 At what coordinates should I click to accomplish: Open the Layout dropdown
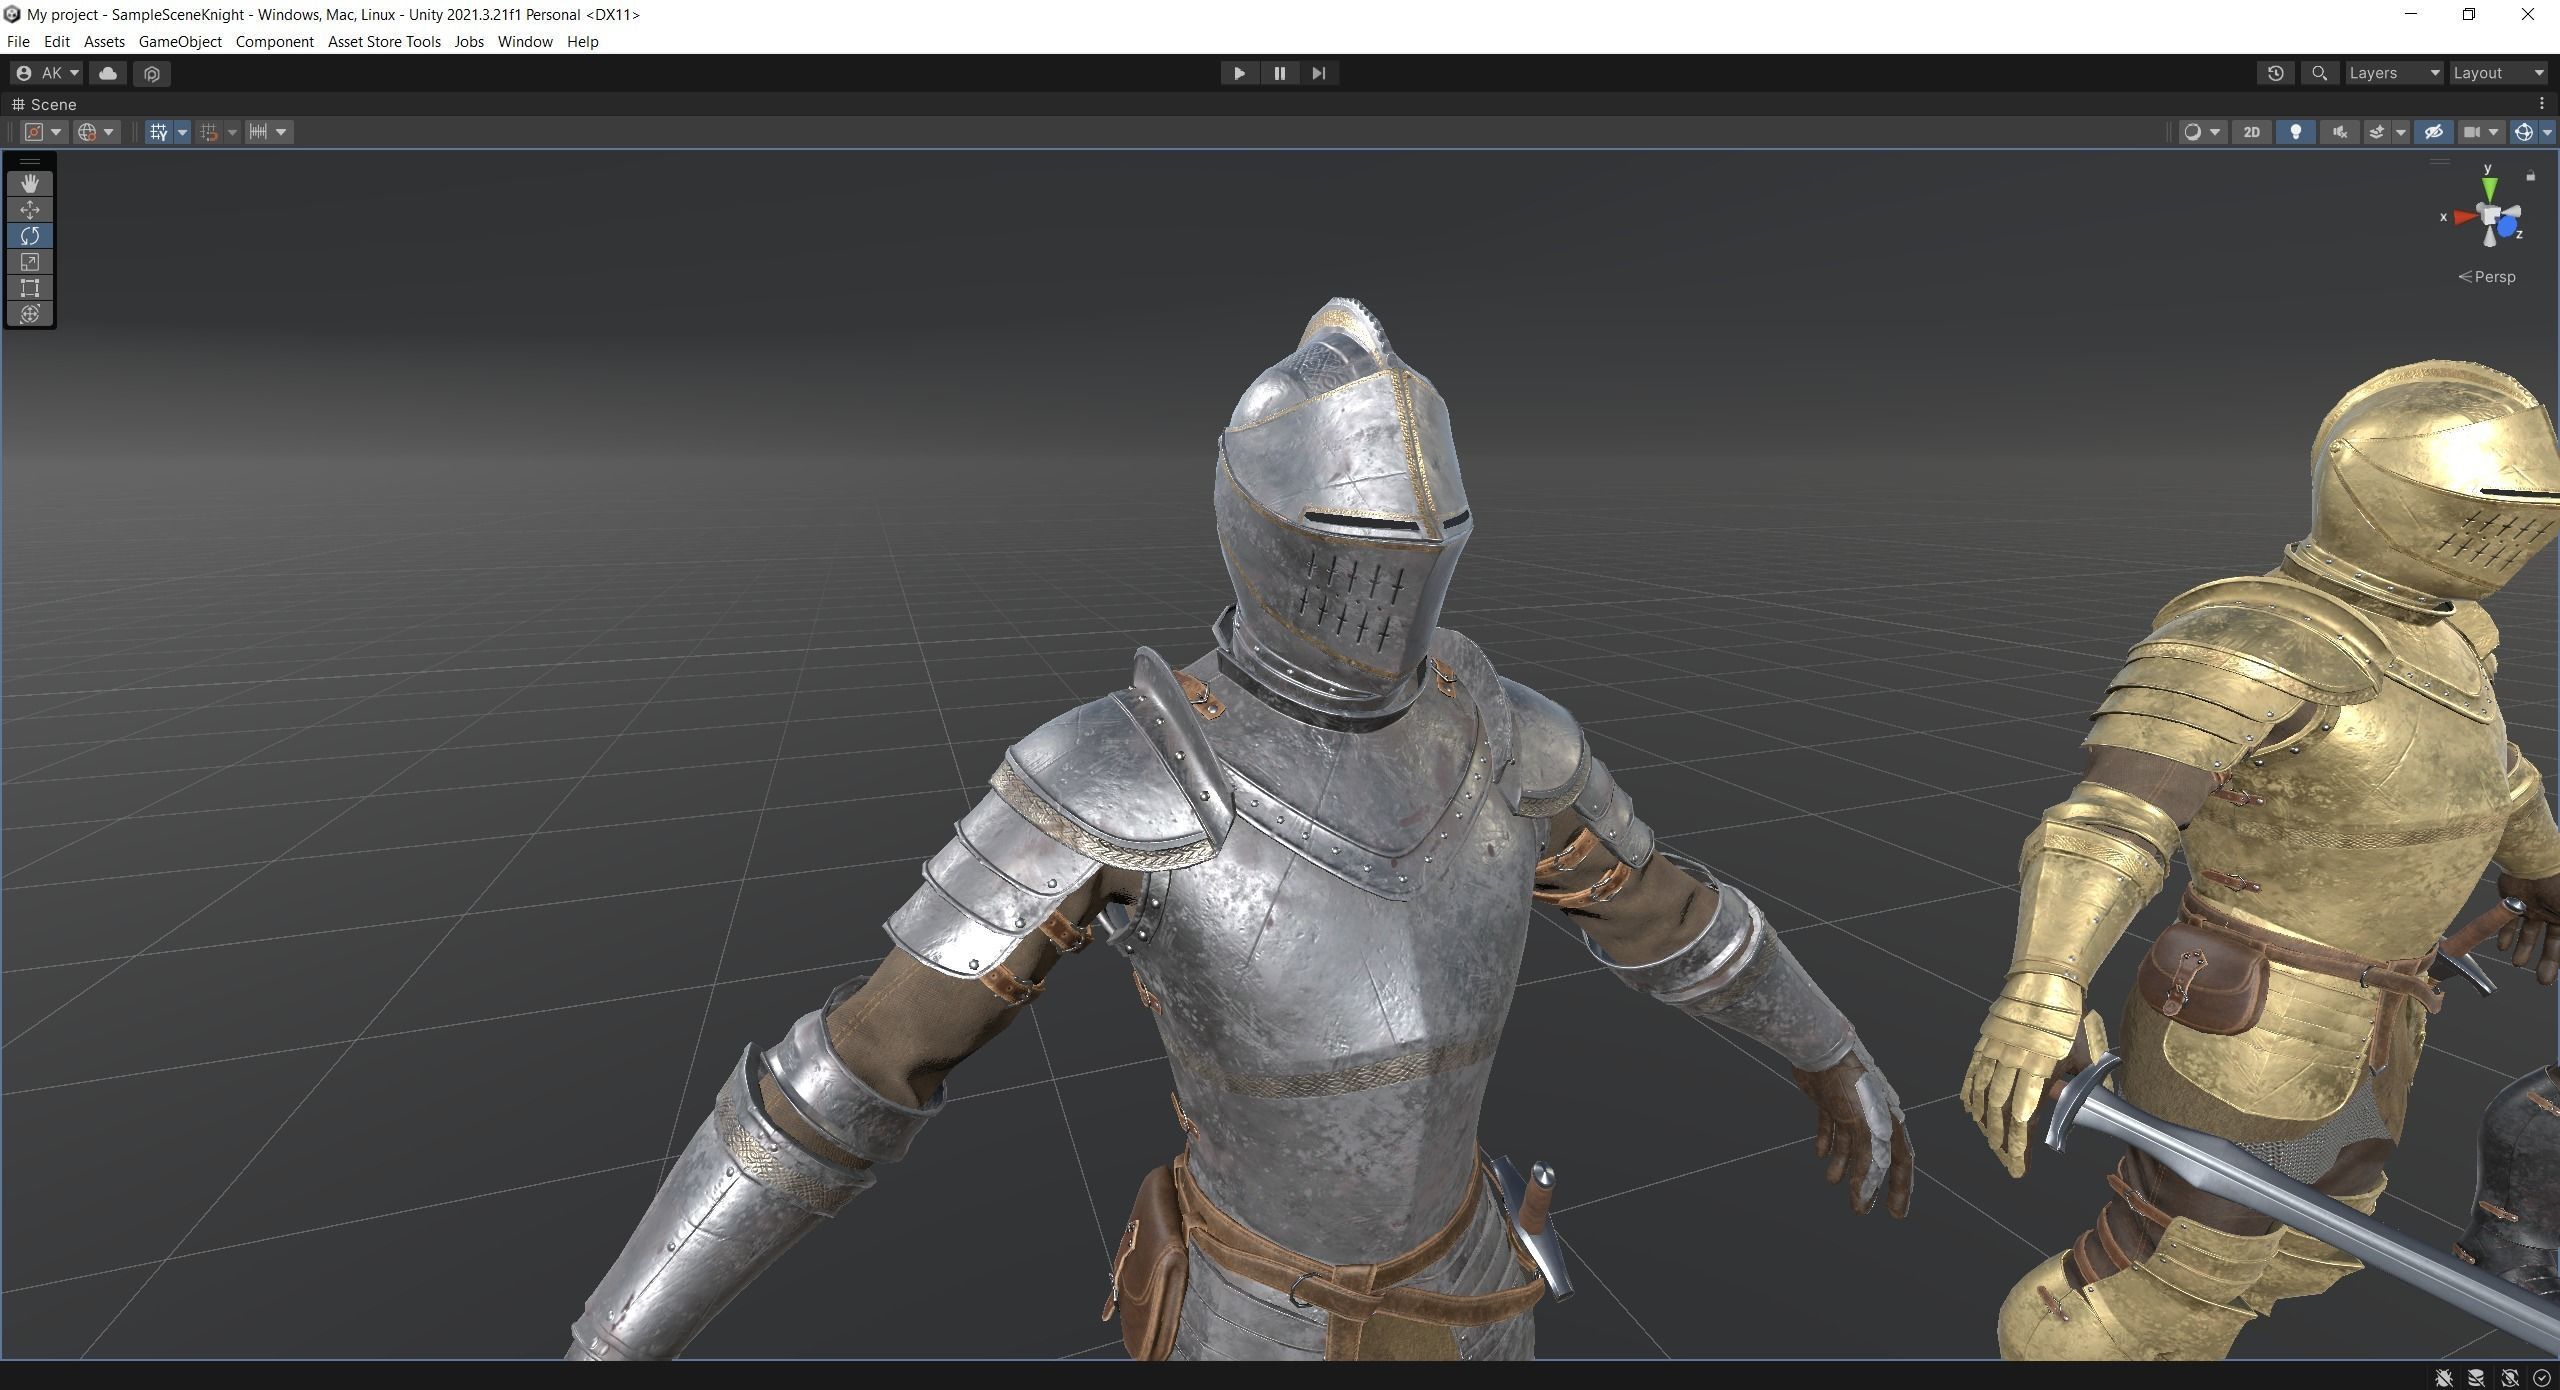click(2498, 73)
